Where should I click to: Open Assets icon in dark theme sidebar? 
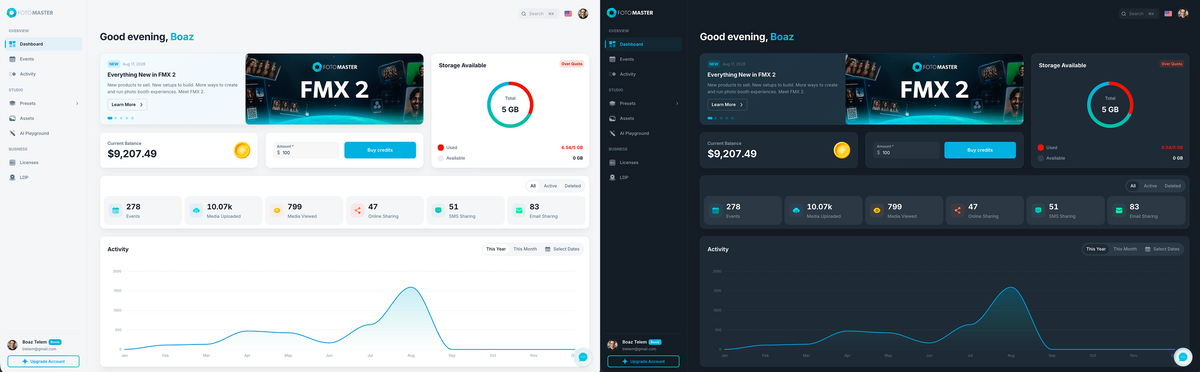[x=612, y=118]
